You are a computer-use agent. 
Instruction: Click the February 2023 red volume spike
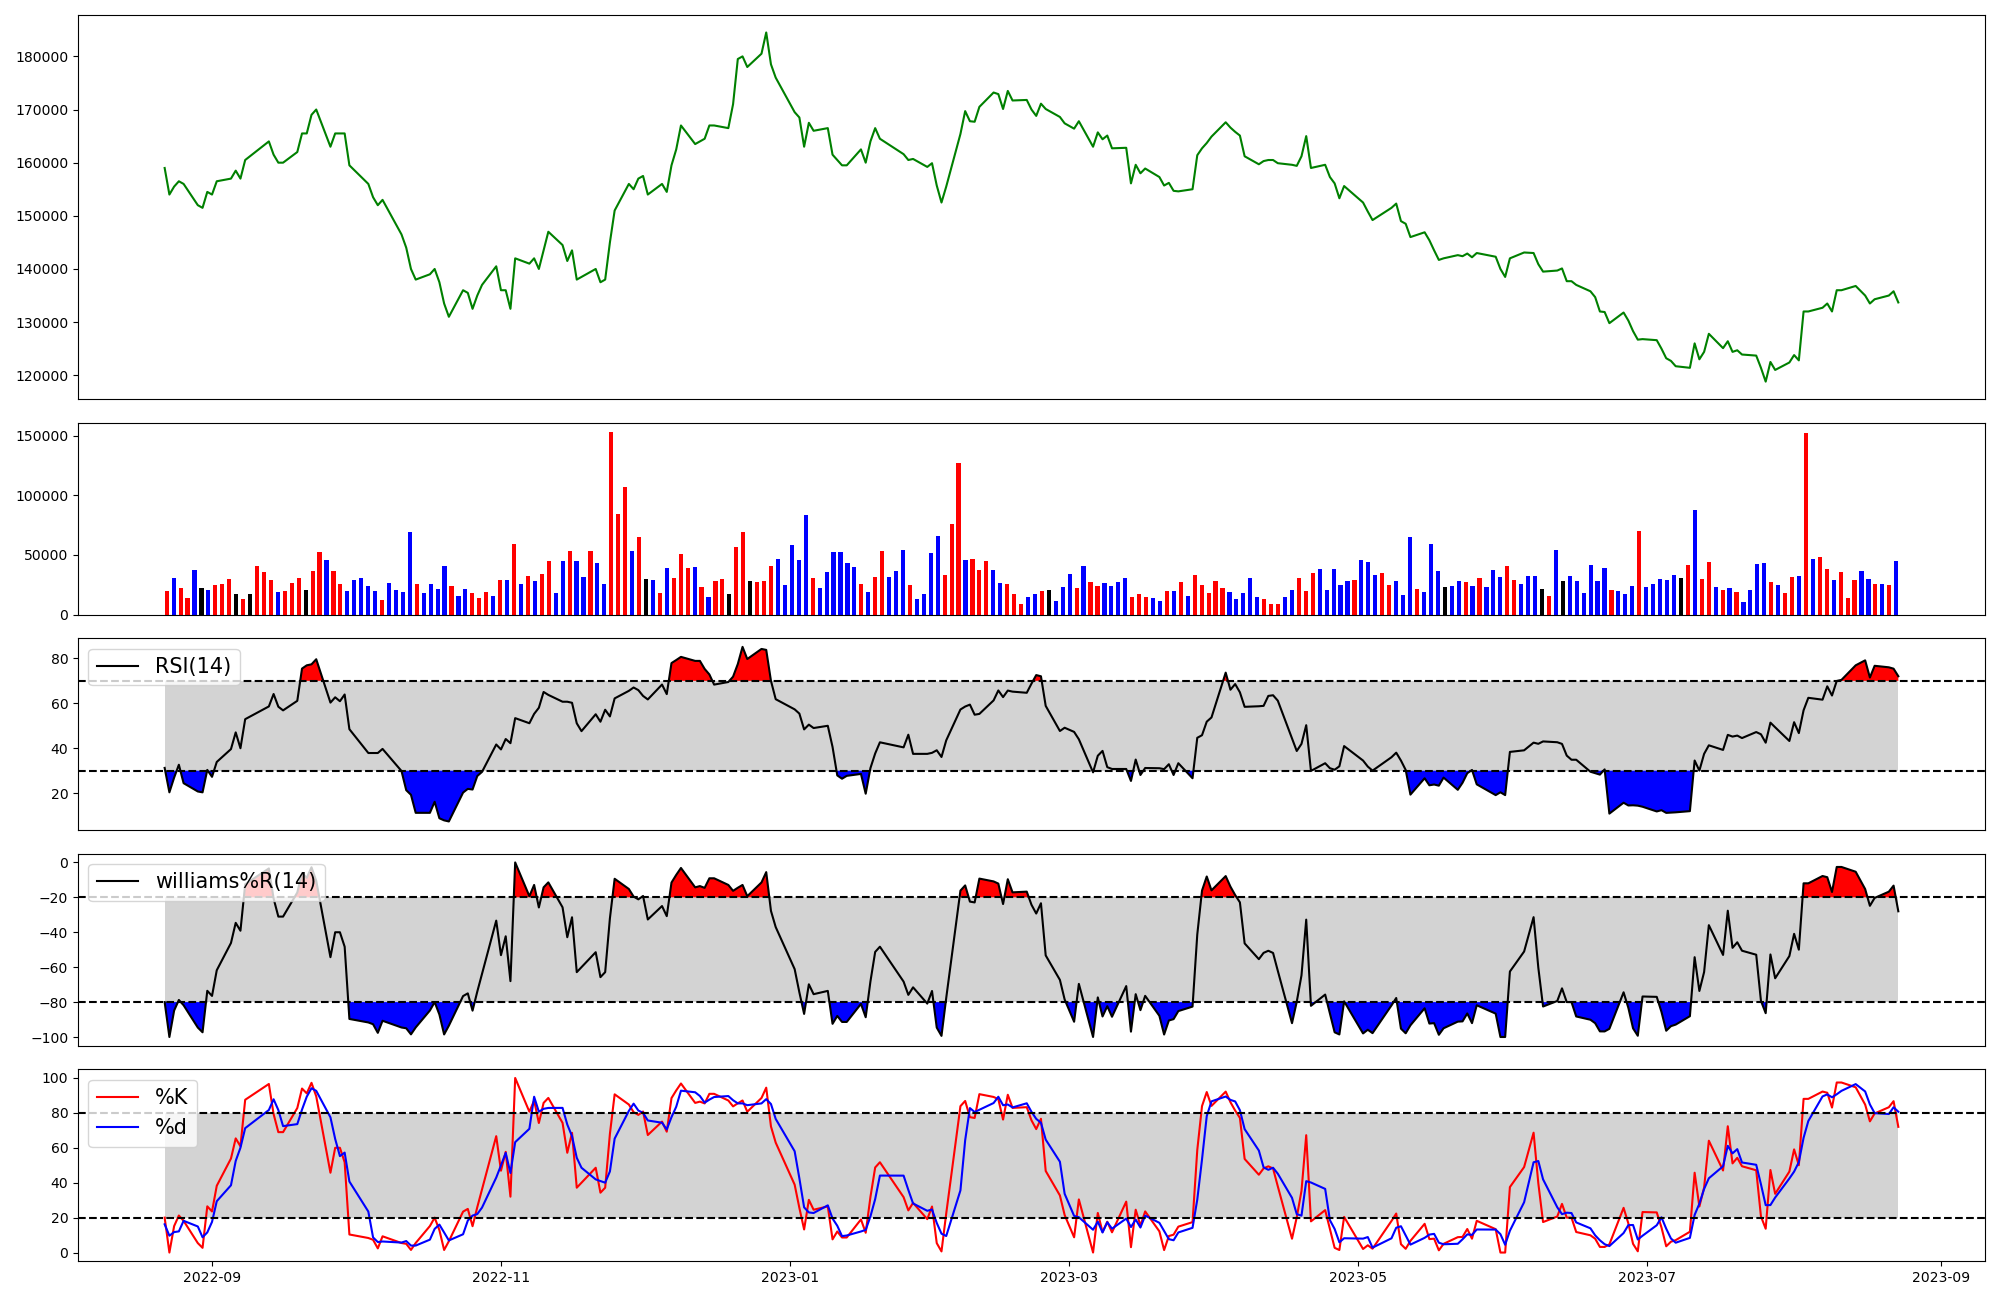click(958, 540)
